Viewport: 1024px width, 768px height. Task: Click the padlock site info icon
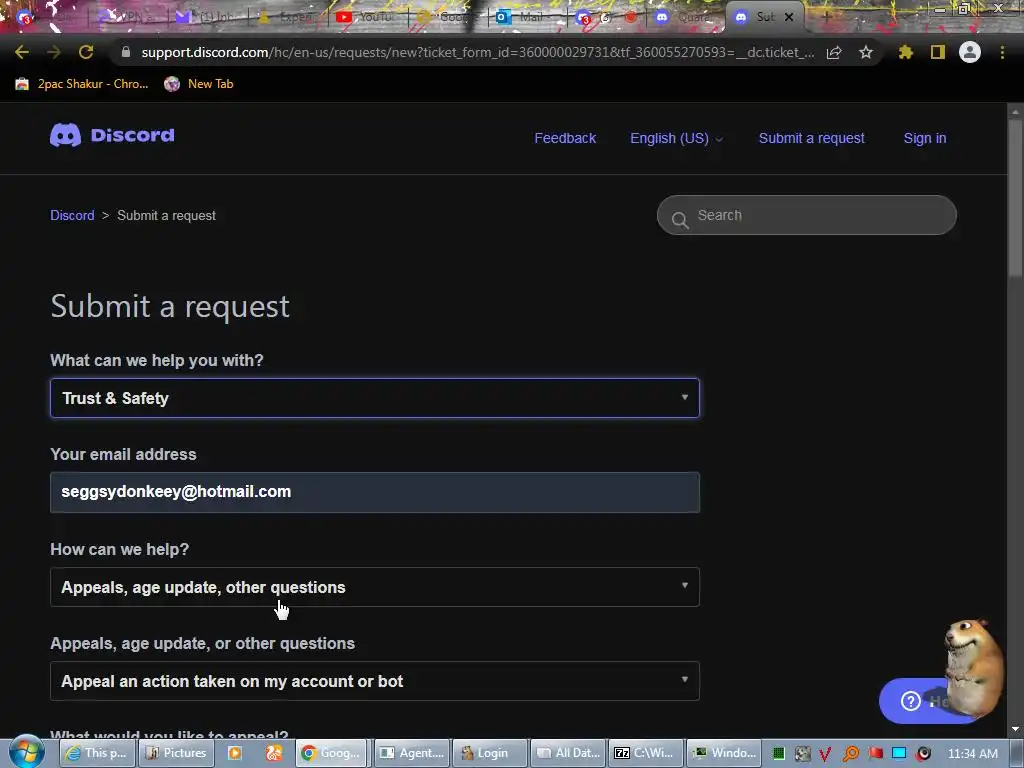[x=125, y=52]
